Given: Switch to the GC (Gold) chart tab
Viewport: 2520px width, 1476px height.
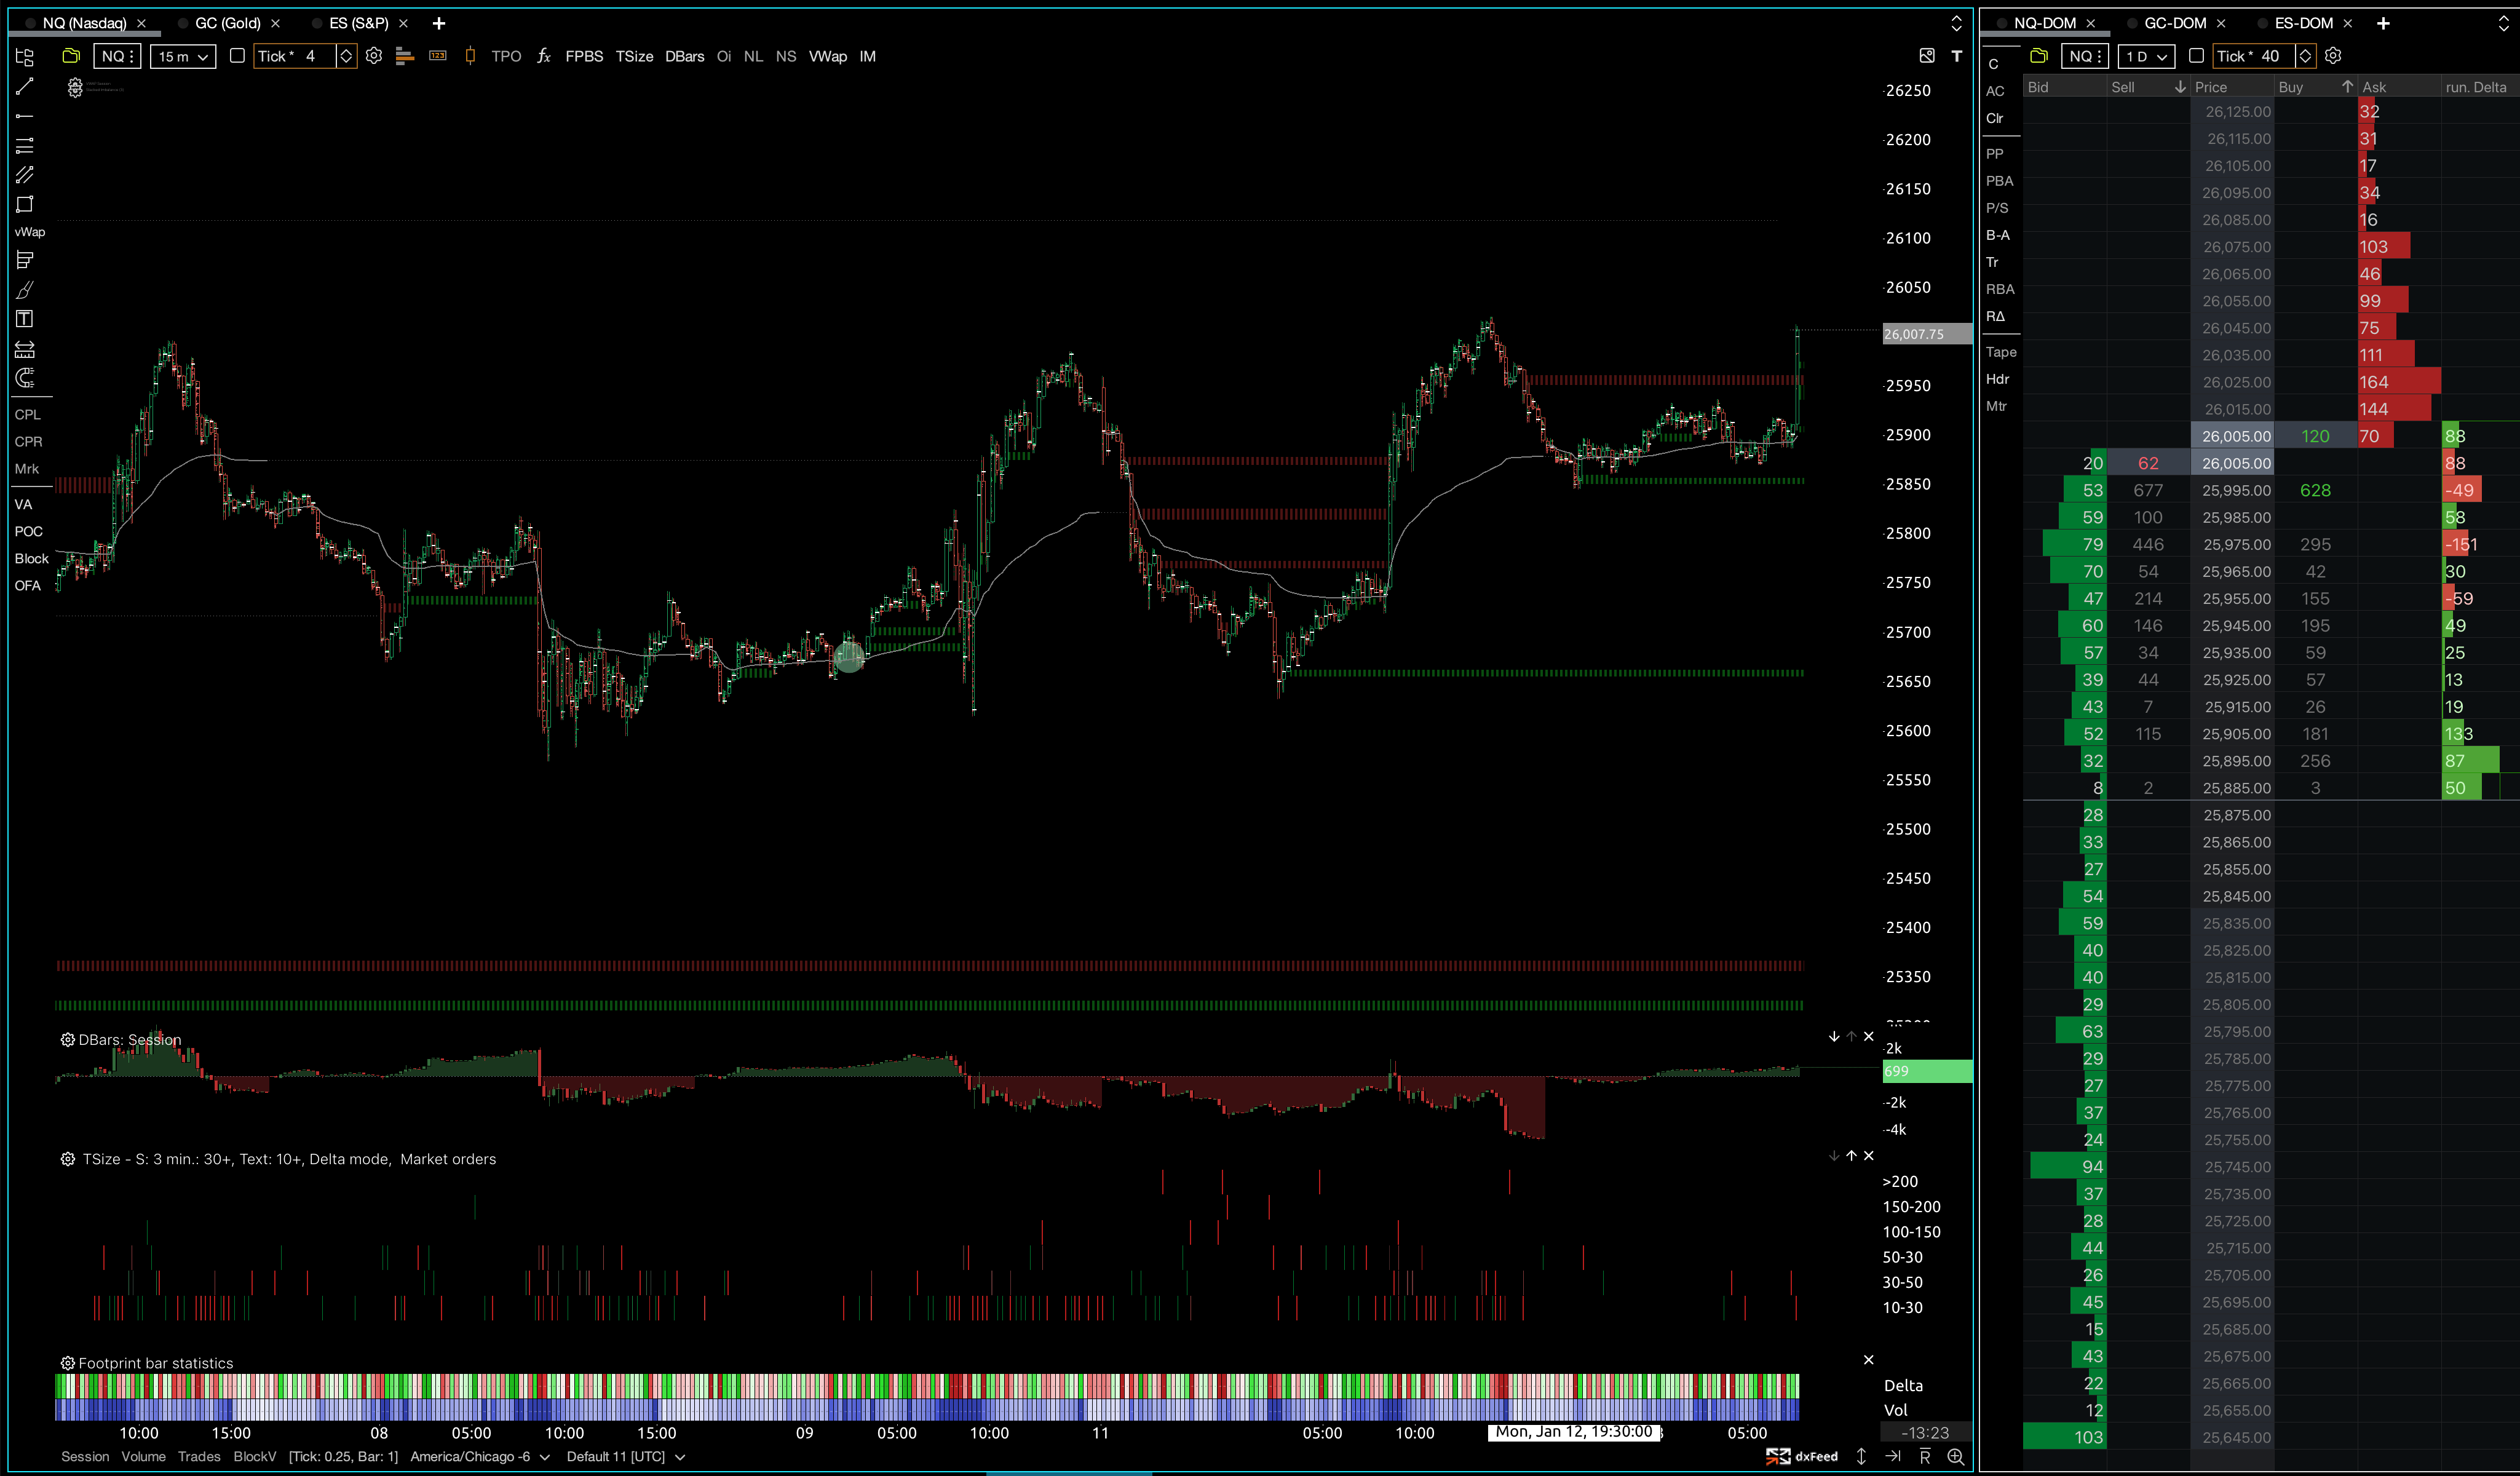Looking at the screenshot, I should tap(227, 23).
